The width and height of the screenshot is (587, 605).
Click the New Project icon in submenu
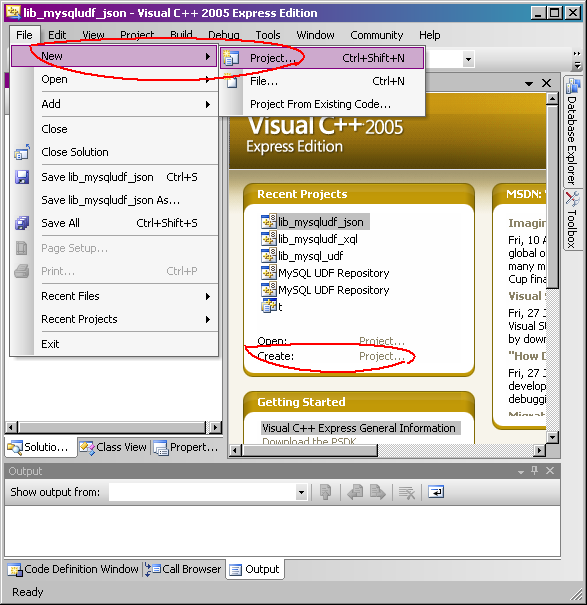pyautogui.click(x=231, y=58)
